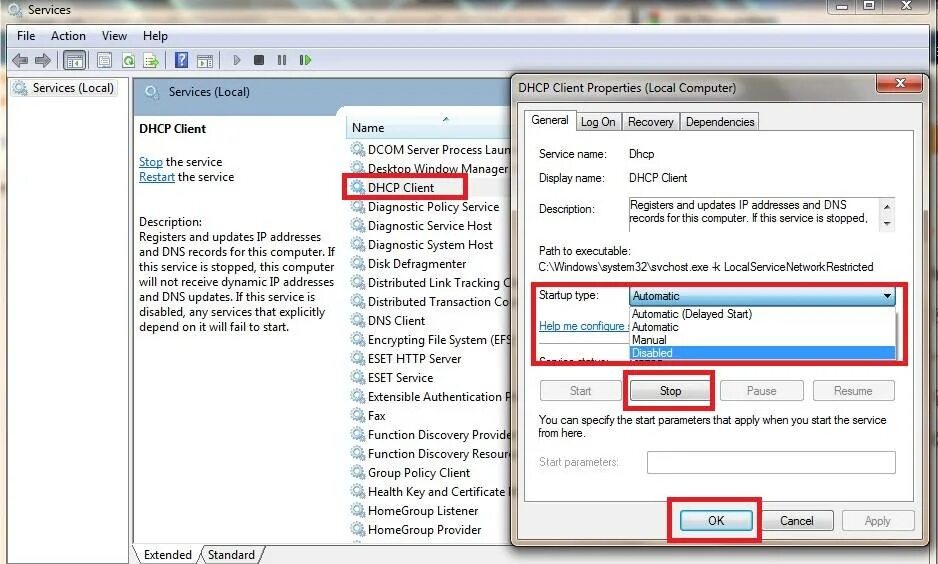The image size is (938, 564).
Task: Click the gear icon beside DCOM Server Process Launcher
Action: (x=358, y=149)
